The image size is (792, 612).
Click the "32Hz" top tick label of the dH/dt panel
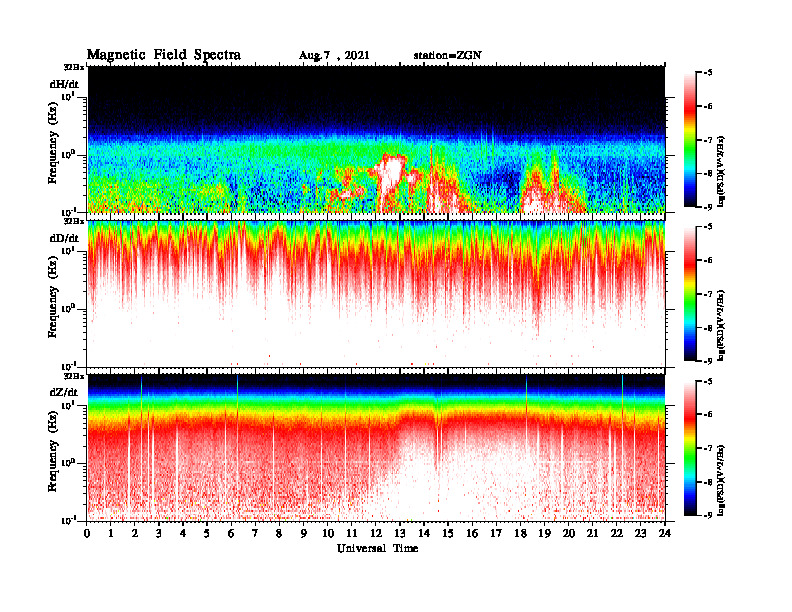pyautogui.click(x=74, y=67)
